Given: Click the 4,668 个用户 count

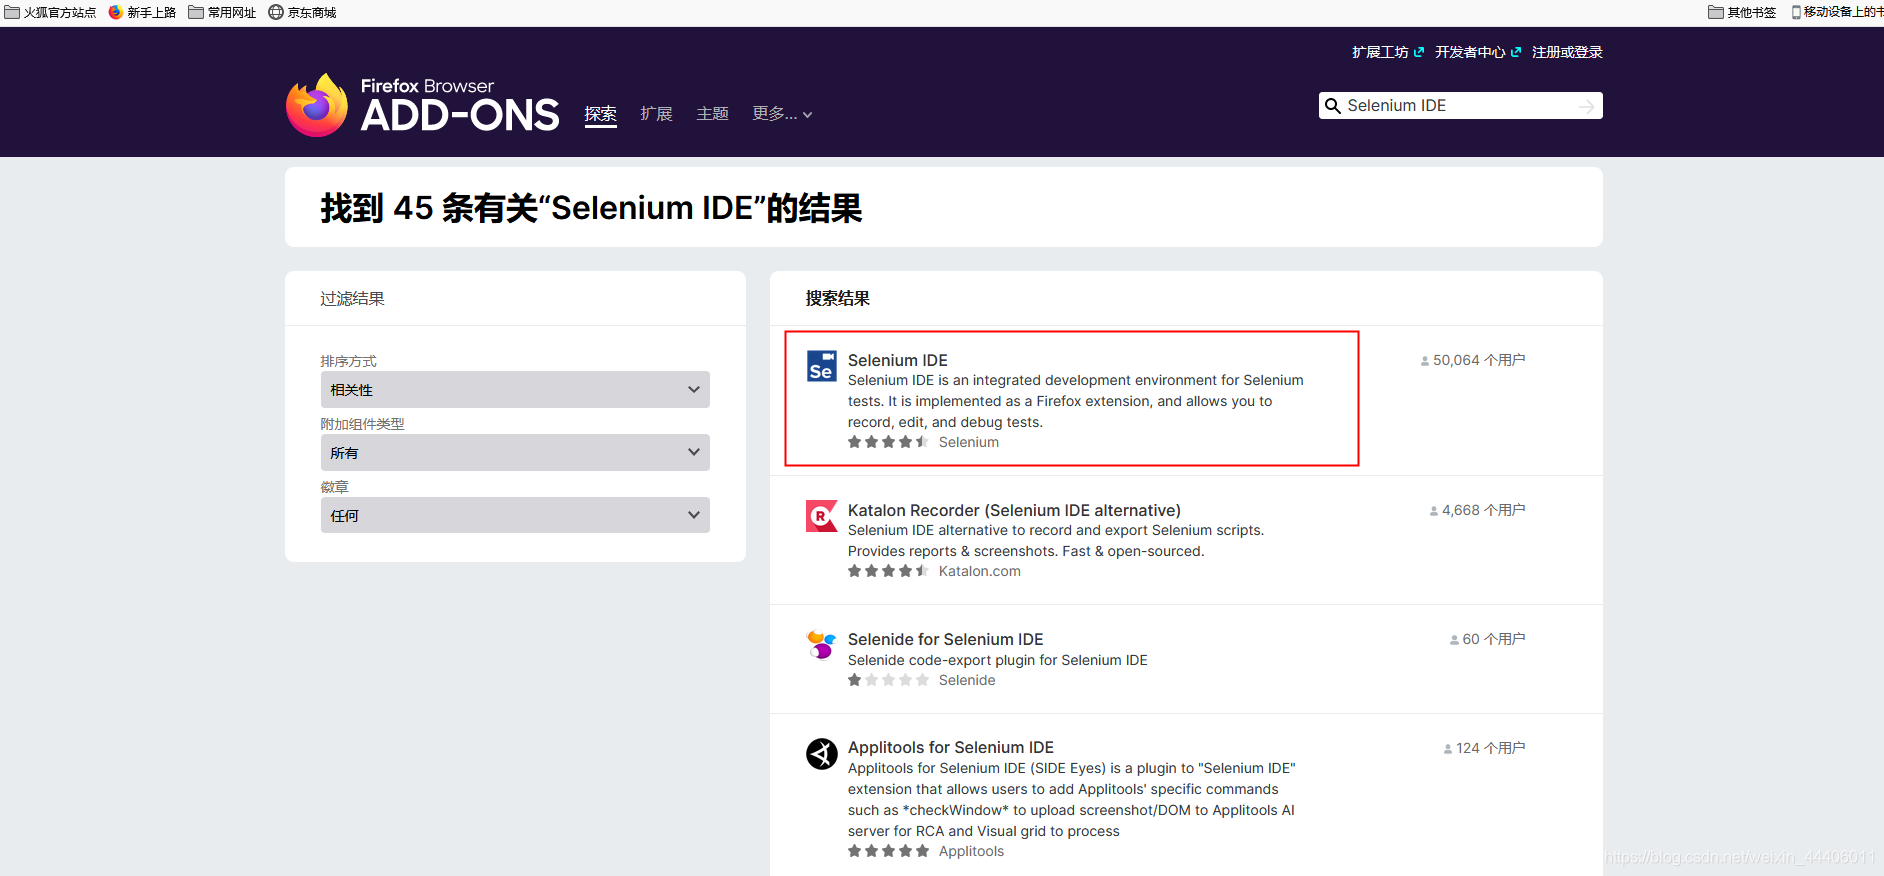Looking at the screenshot, I should pos(1477,510).
